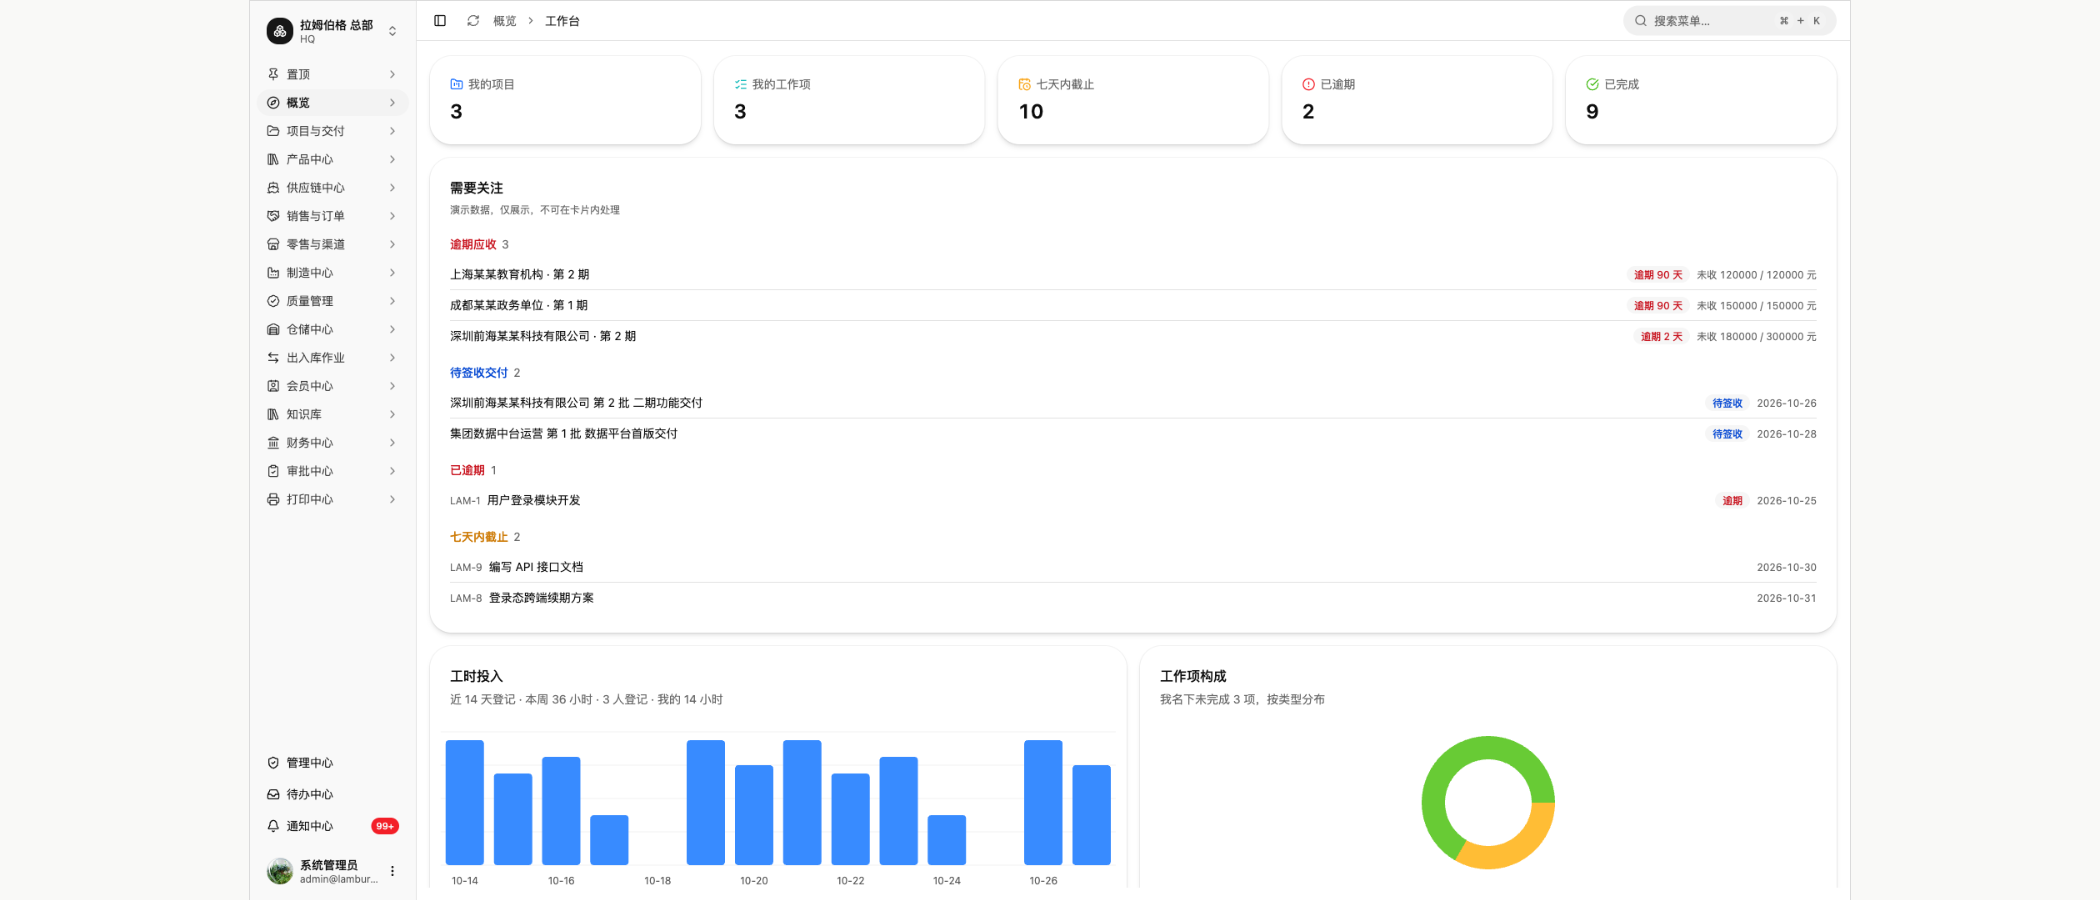Open the 制造中心 sidebar item
2100x900 pixels.
tap(333, 273)
